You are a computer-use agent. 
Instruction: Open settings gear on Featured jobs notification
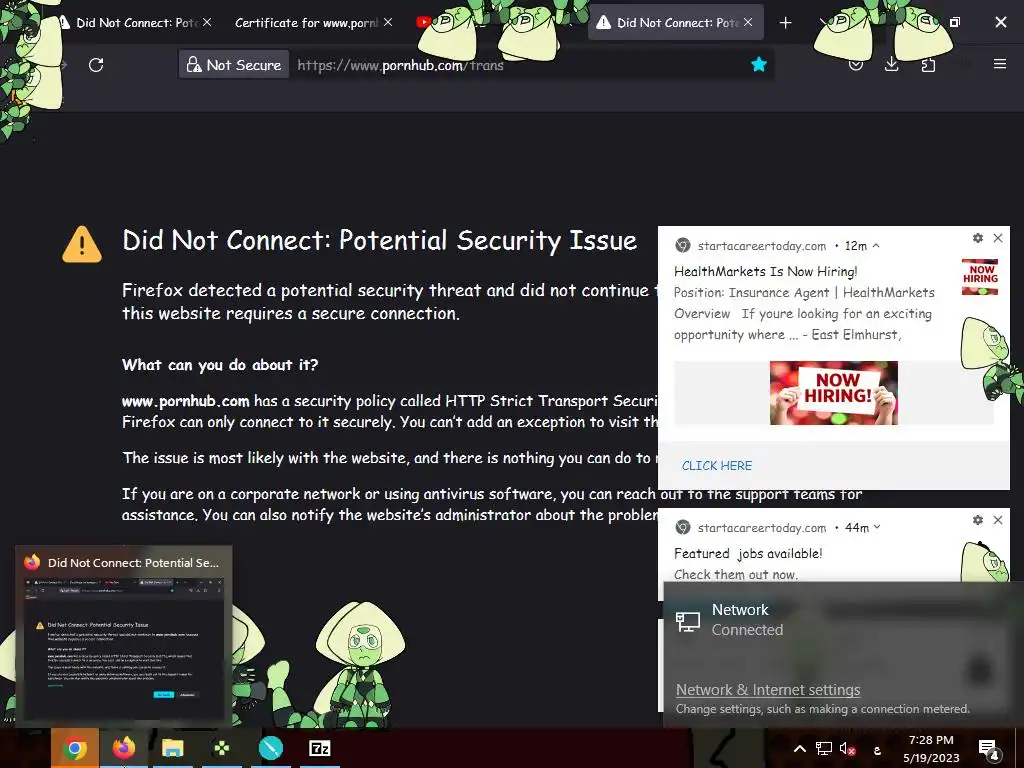[x=978, y=520]
